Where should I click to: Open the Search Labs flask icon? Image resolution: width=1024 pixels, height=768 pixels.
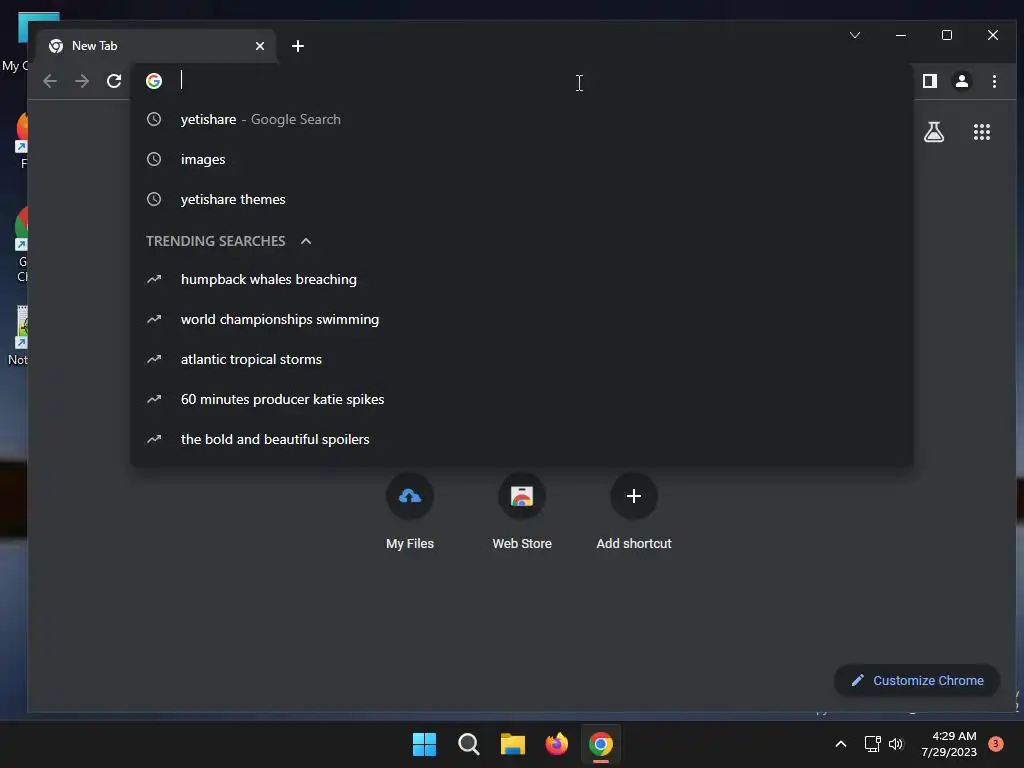934,132
